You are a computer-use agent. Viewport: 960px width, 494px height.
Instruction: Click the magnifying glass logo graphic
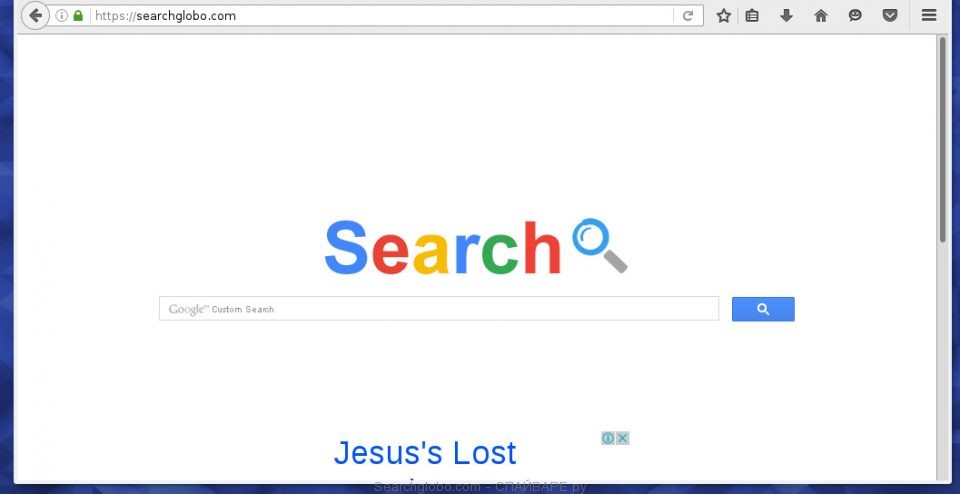[600, 245]
